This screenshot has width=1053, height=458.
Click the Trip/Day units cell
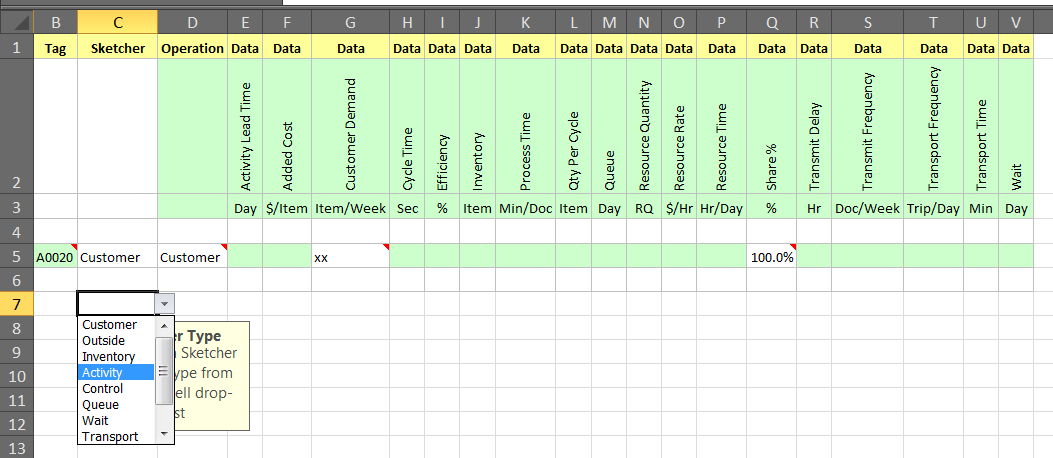933,208
